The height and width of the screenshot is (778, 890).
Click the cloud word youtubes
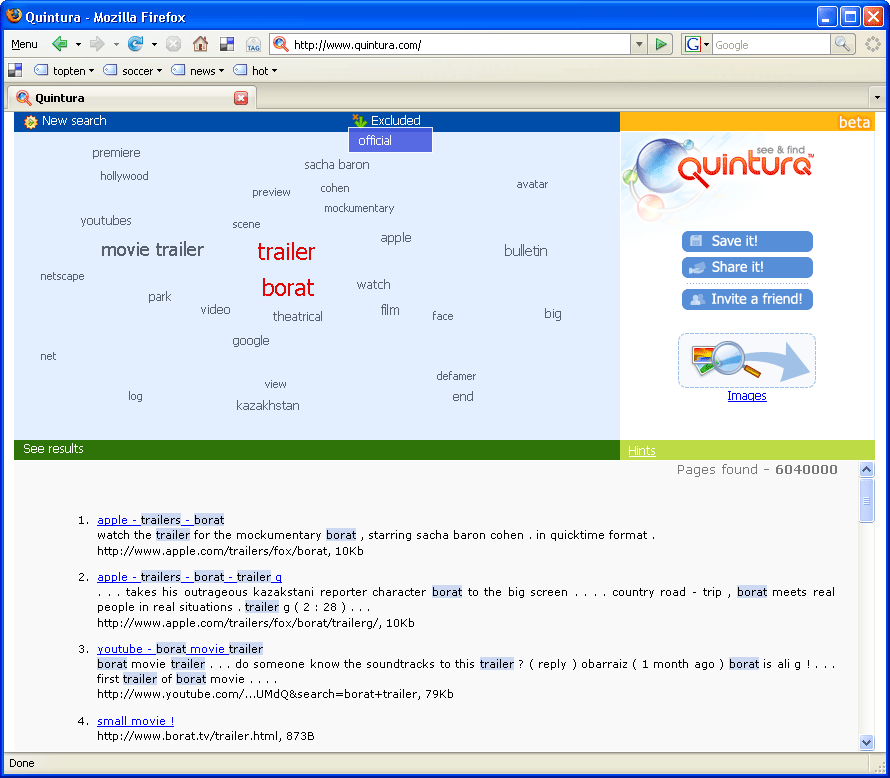pyautogui.click(x=106, y=221)
